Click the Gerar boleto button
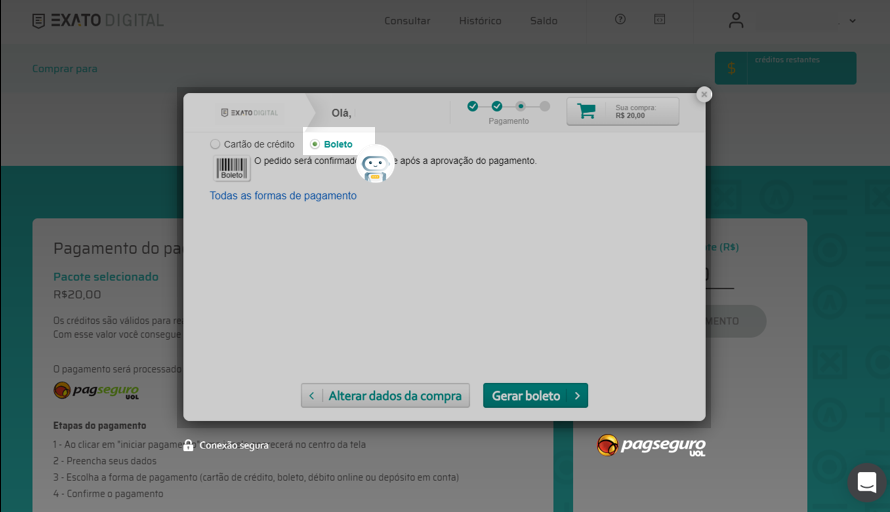This screenshot has width=890, height=512. (535, 396)
